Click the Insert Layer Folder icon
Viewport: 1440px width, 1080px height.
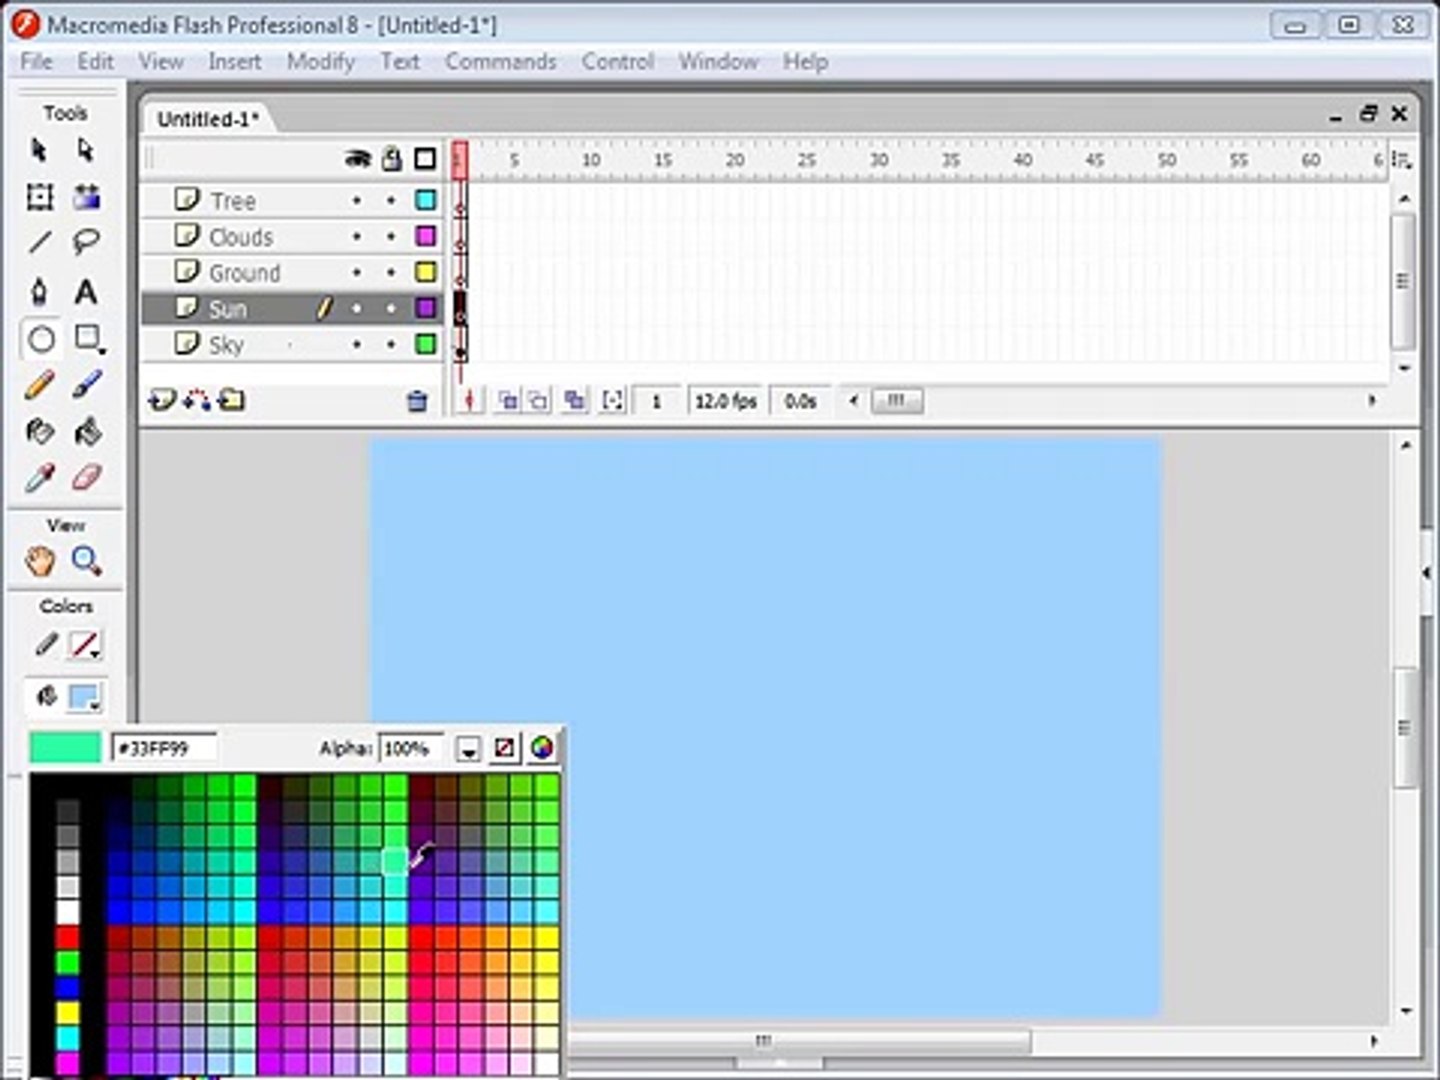pyautogui.click(x=232, y=401)
